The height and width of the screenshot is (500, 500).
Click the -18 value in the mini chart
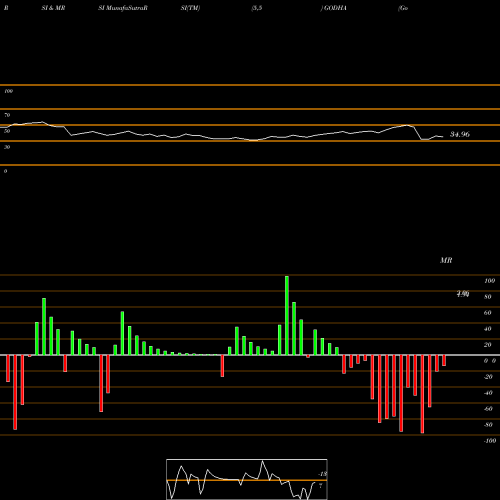[x=322, y=474]
